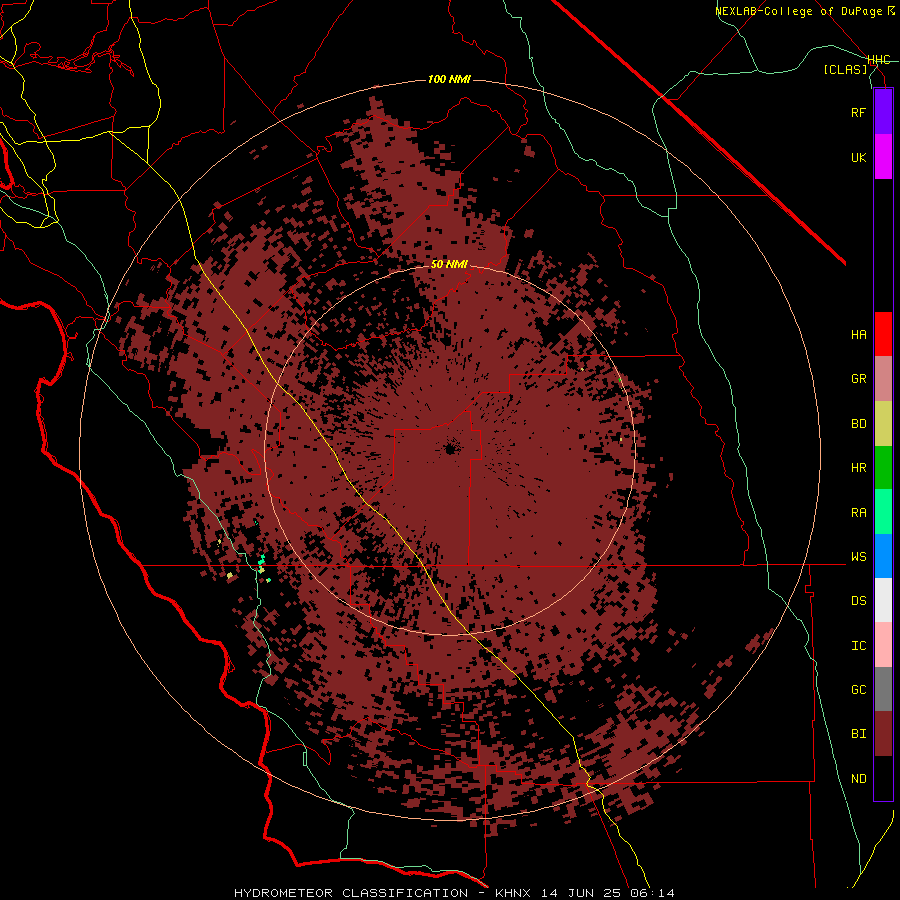The image size is (900, 900).
Task: Select the "RA" legend label
Action: click(x=858, y=513)
